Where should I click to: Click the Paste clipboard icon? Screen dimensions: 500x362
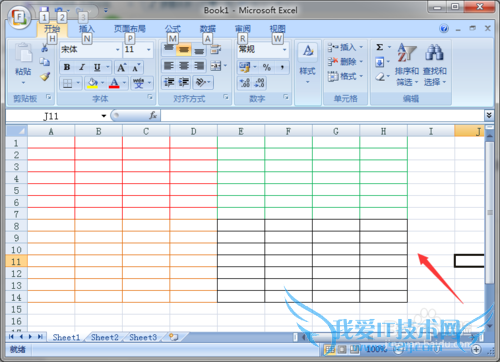click(x=23, y=53)
